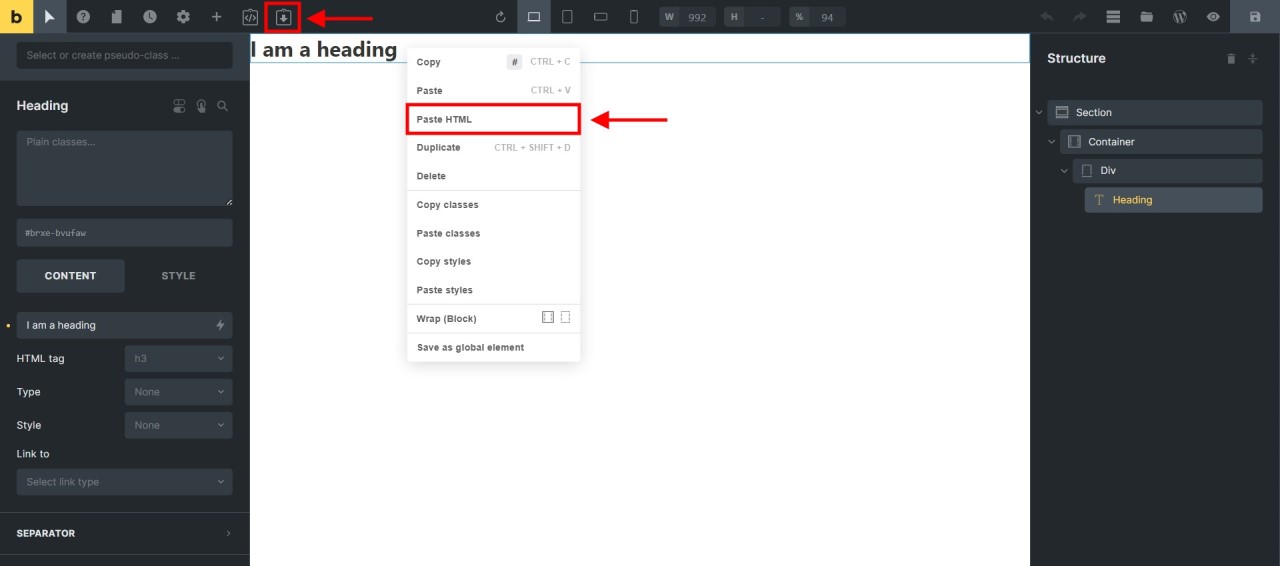Click the pseudo-class input field
1280x566 pixels.
click(x=124, y=56)
